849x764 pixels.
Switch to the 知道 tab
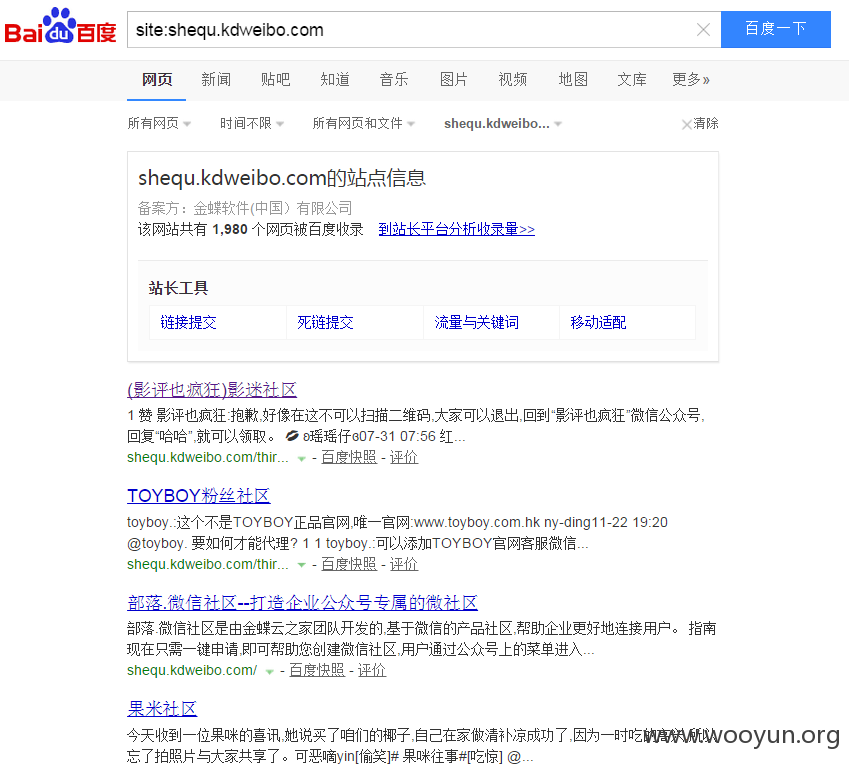pos(335,80)
